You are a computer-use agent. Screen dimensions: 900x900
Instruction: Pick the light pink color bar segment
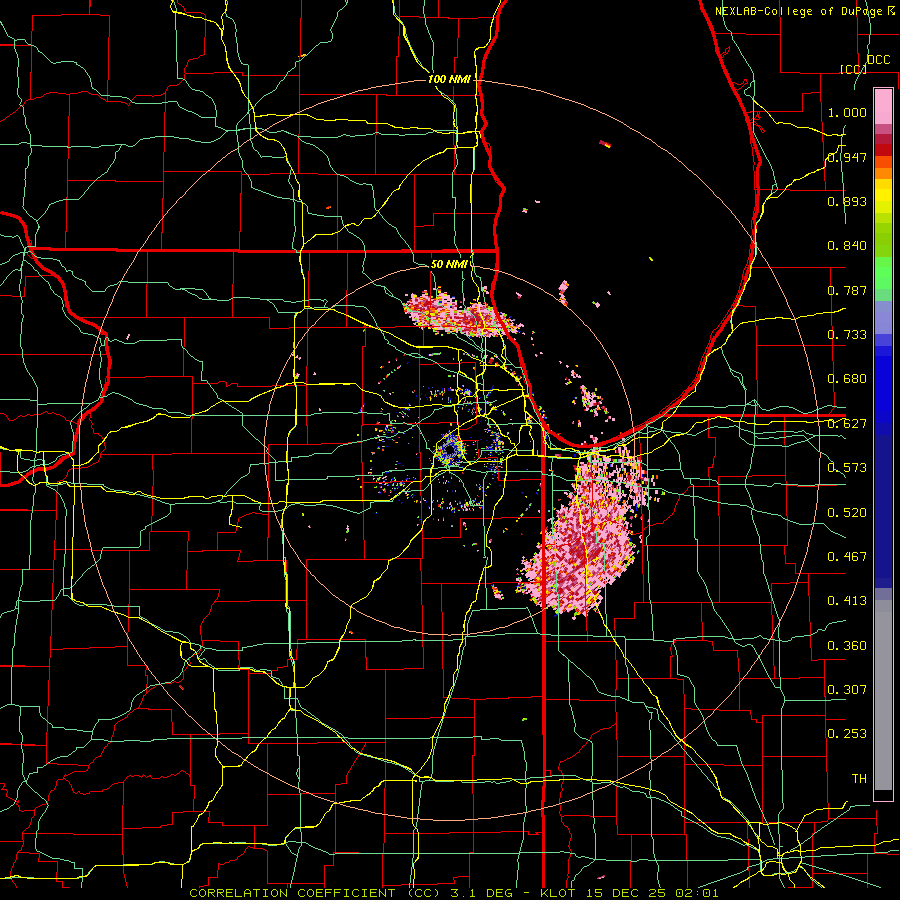883,106
